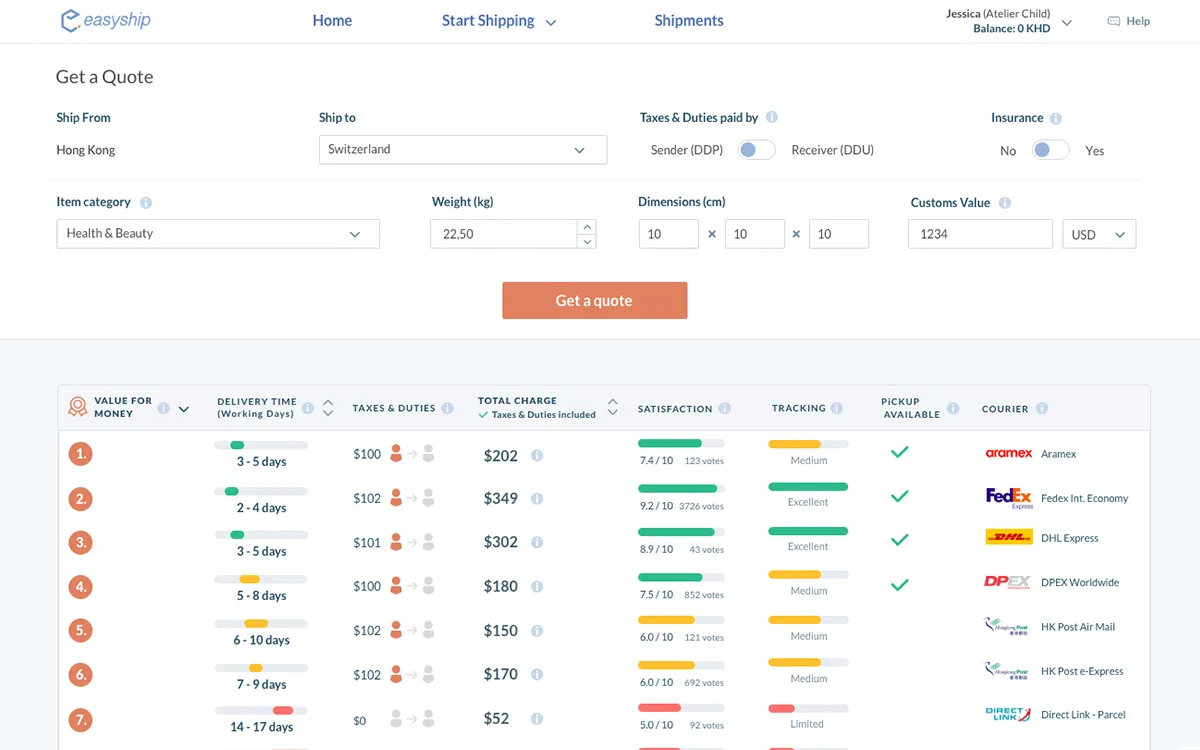Click the Value for Money ribbon icon
The image size is (1200, 750).
tap(77, 407)
